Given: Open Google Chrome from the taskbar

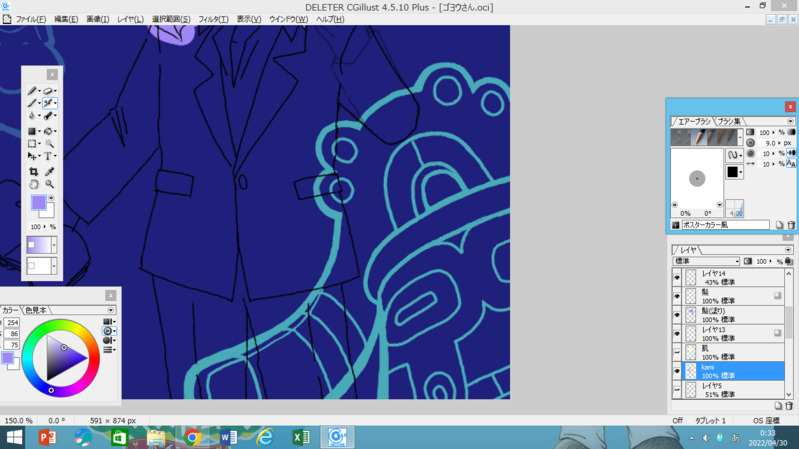Looking at the screenshot, I should coord(192,437).
